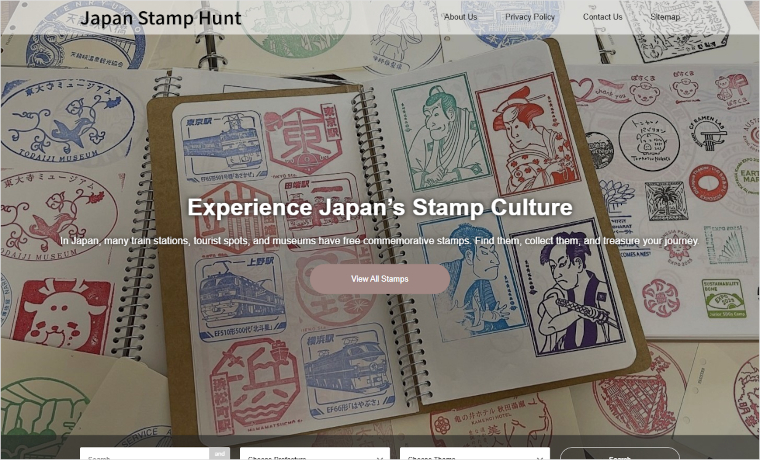This screenshot has height=460, width=760.
Task: Focus the Search keyword input field
Action: click(144, 454)
